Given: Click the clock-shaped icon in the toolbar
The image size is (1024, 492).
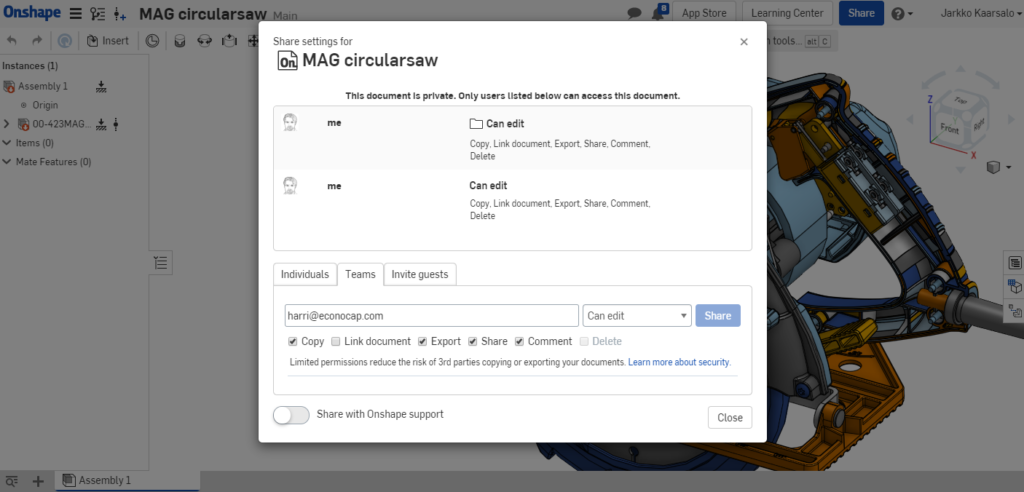Looking at the screenshot, I should pyautogui.click(x=152, y=41).
